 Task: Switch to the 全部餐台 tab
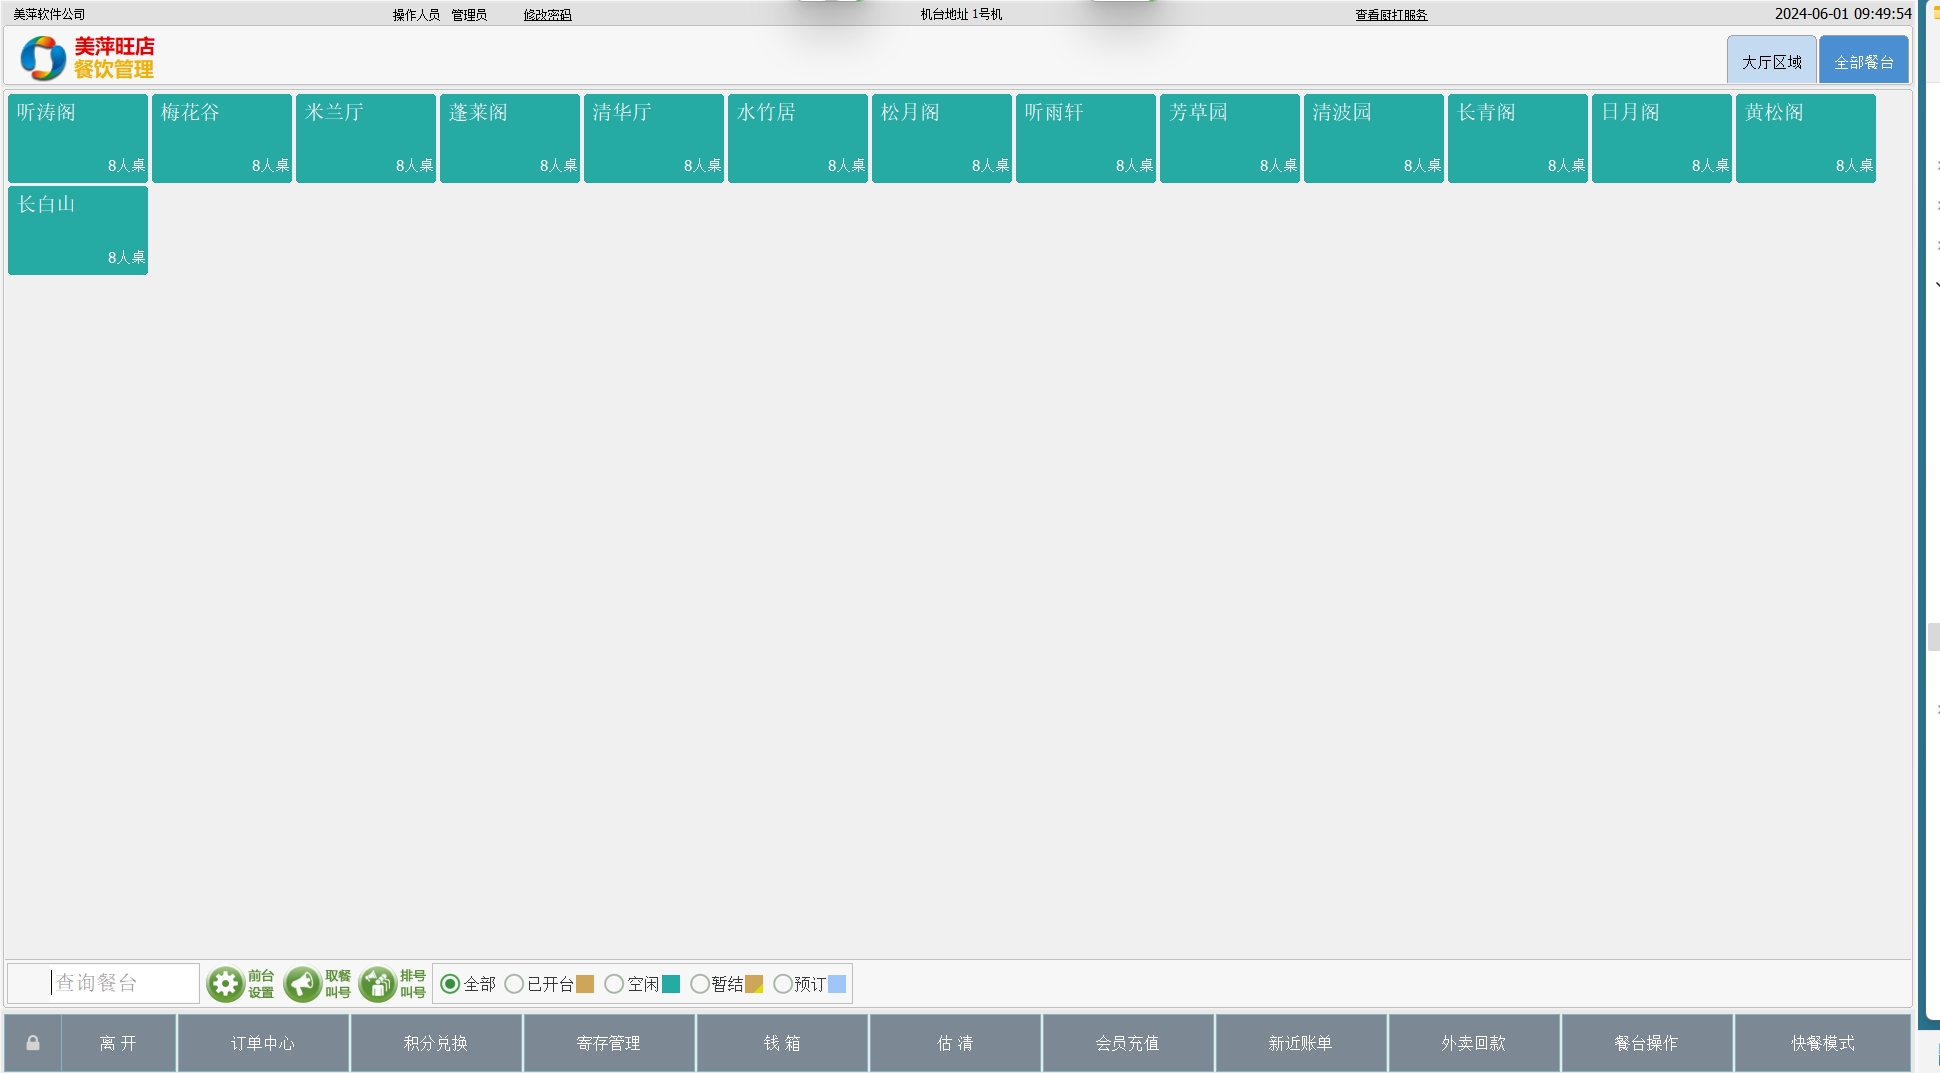point(1863,62)
